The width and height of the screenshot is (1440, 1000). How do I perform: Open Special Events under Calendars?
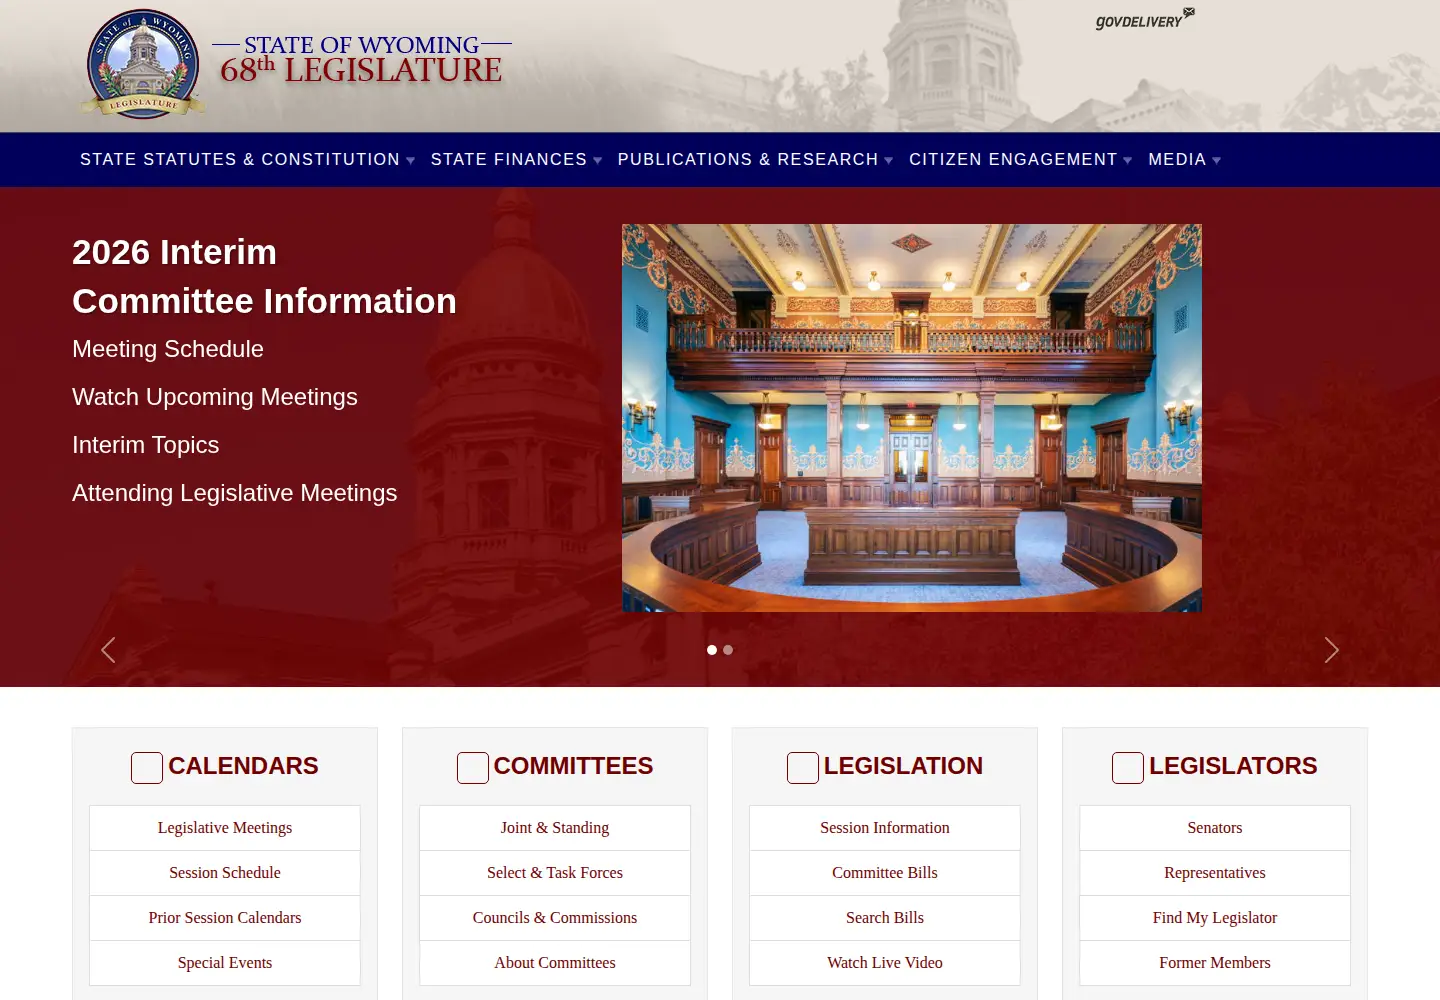click(x=225, y=963)
